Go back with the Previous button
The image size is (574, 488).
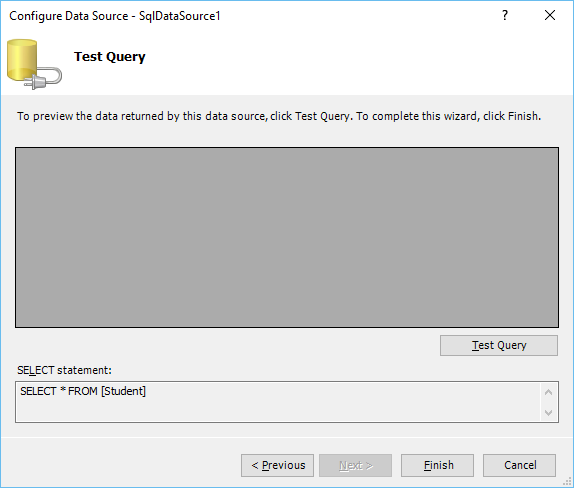[277, 465]
